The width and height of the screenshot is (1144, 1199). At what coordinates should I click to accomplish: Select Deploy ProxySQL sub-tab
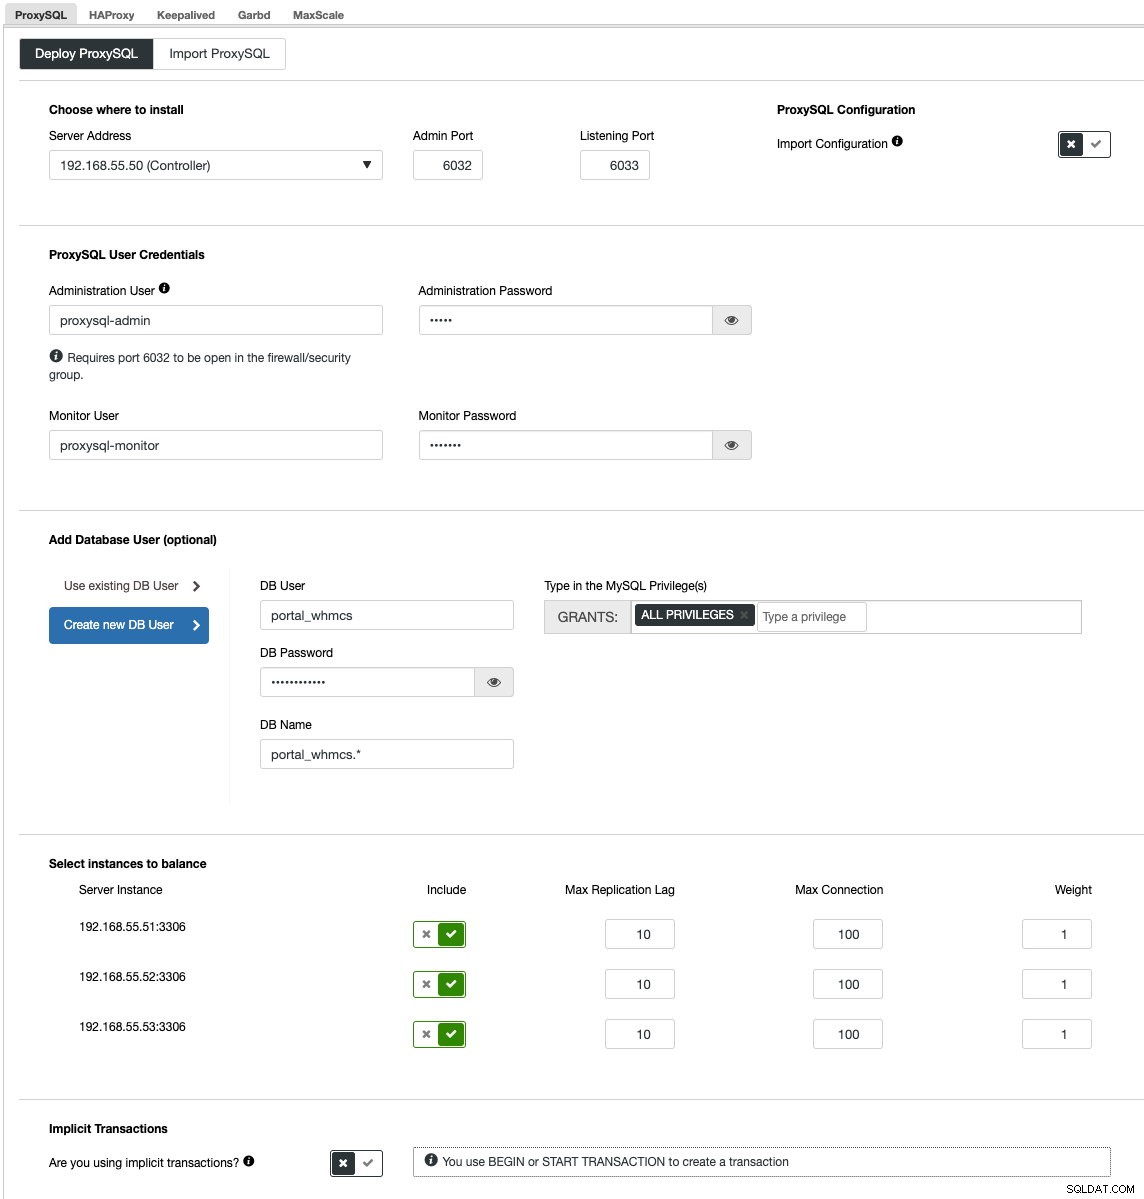point(86,54)
